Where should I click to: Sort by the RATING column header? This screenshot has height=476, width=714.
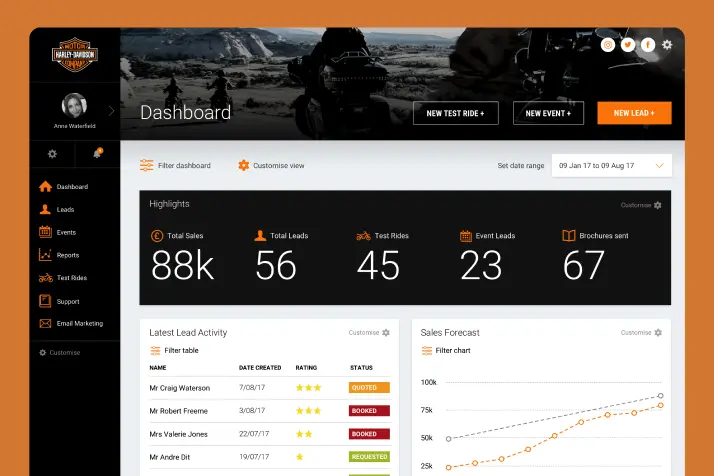pyautogui.click(x=306, y=368)
